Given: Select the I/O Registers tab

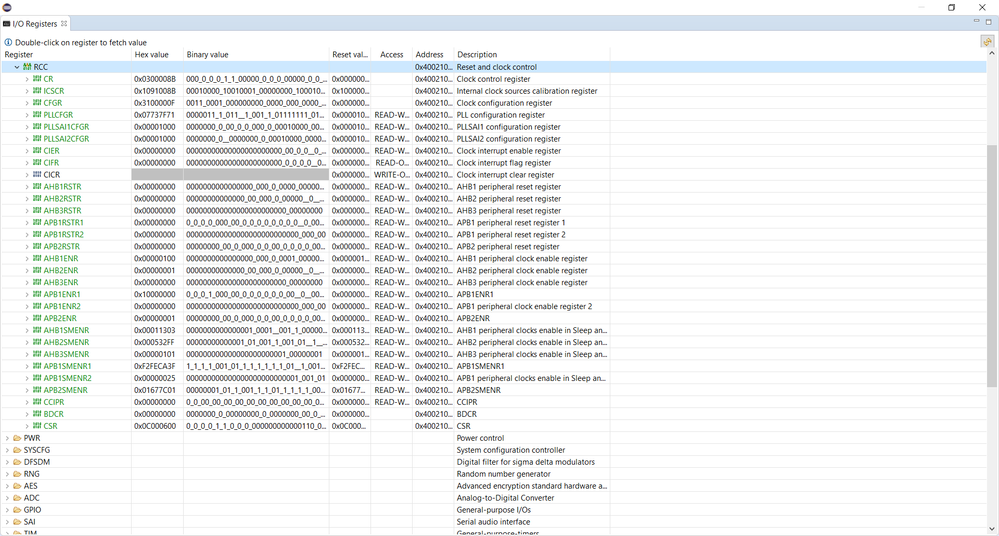Looking at the screenshot, I should [x=34, y=24].
